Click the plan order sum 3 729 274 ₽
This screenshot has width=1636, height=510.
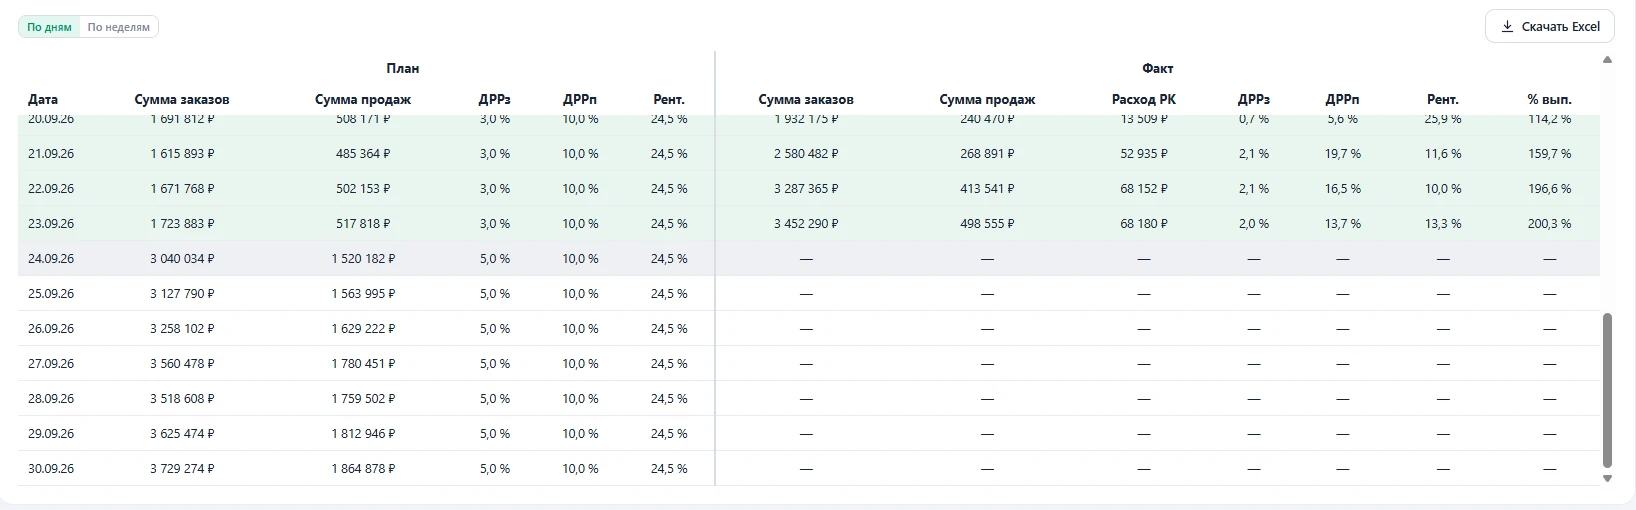182,469
